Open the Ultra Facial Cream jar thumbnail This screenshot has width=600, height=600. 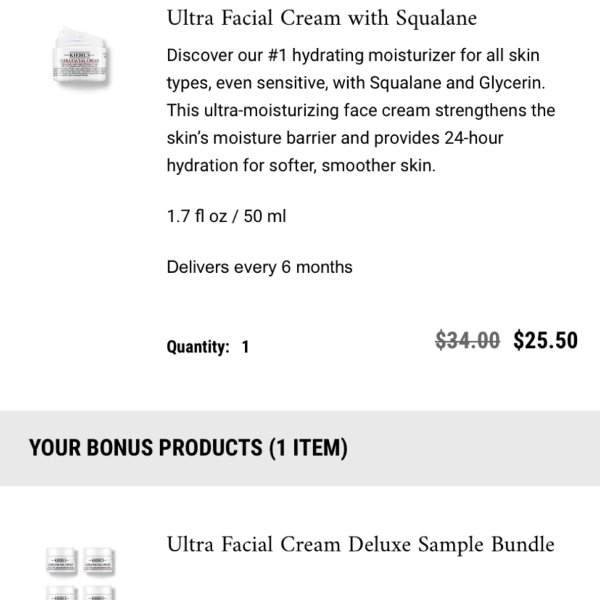click(x=81, y=56)
